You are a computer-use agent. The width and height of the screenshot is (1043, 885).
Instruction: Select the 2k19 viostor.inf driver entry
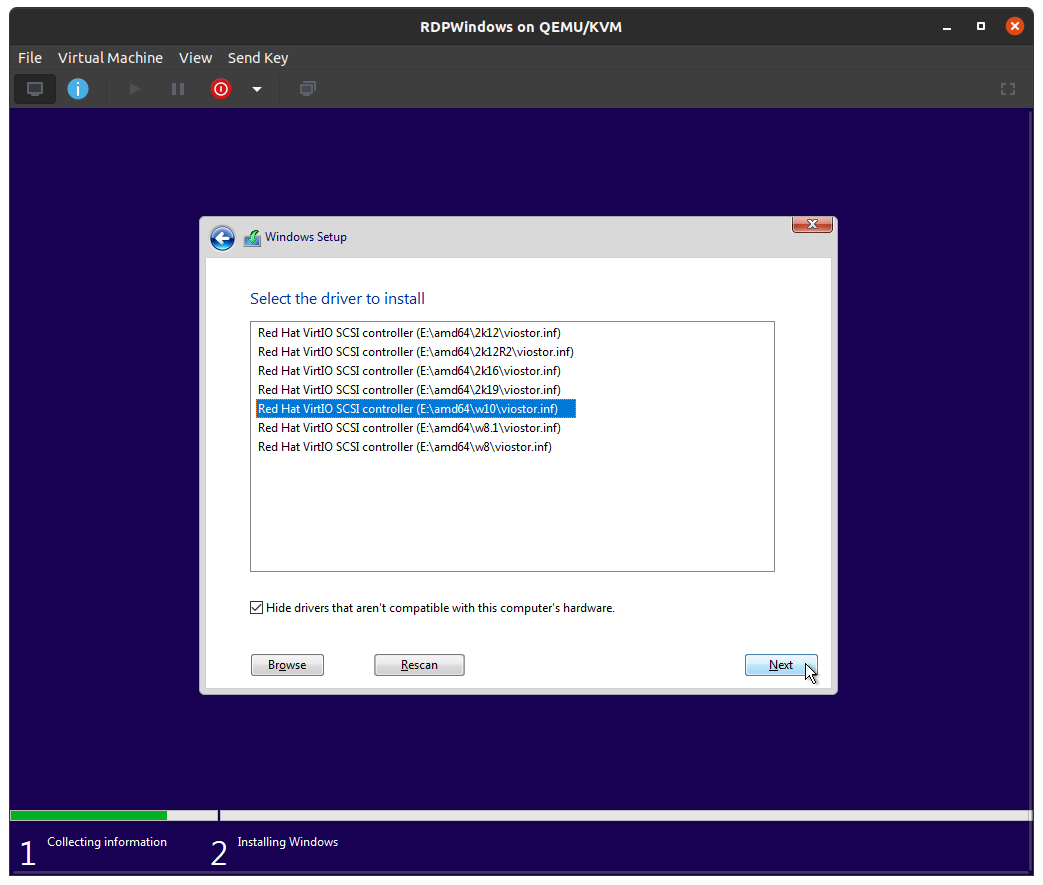pos(409,390)
